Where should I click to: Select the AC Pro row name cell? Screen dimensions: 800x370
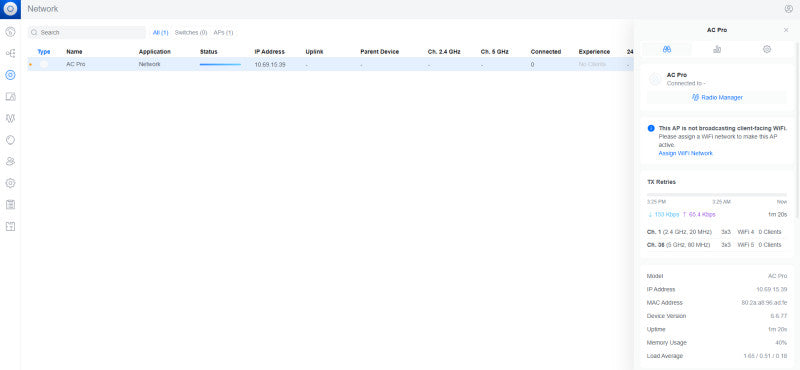(76, 64)
